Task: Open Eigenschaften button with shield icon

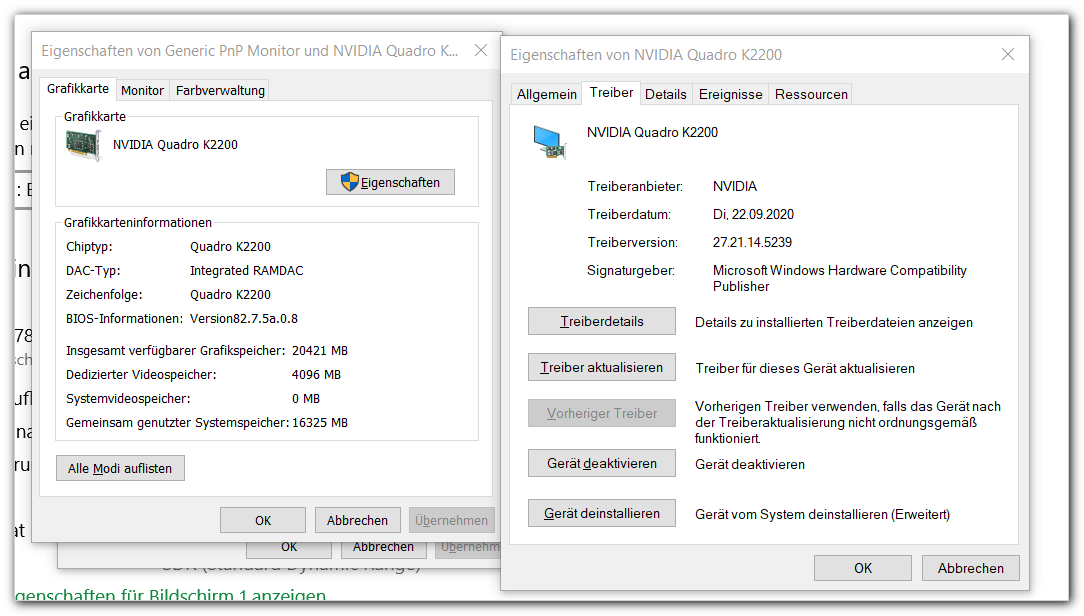Action: click(391, 183)
